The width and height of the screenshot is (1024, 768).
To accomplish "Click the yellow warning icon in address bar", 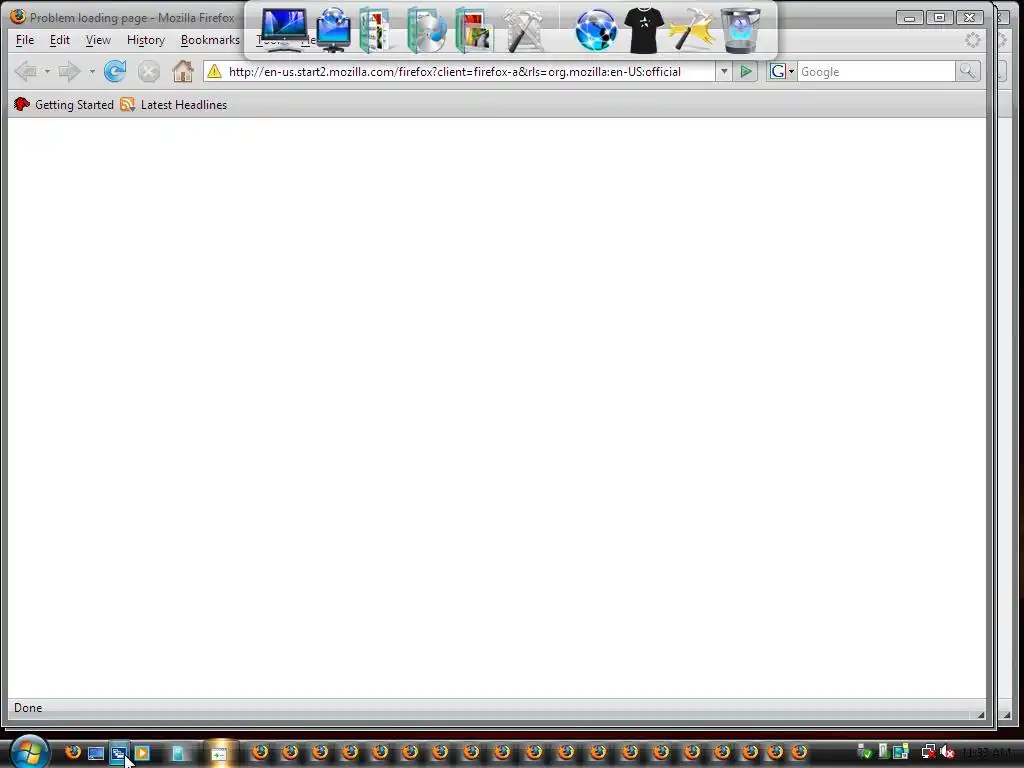I will pos(214,72).
